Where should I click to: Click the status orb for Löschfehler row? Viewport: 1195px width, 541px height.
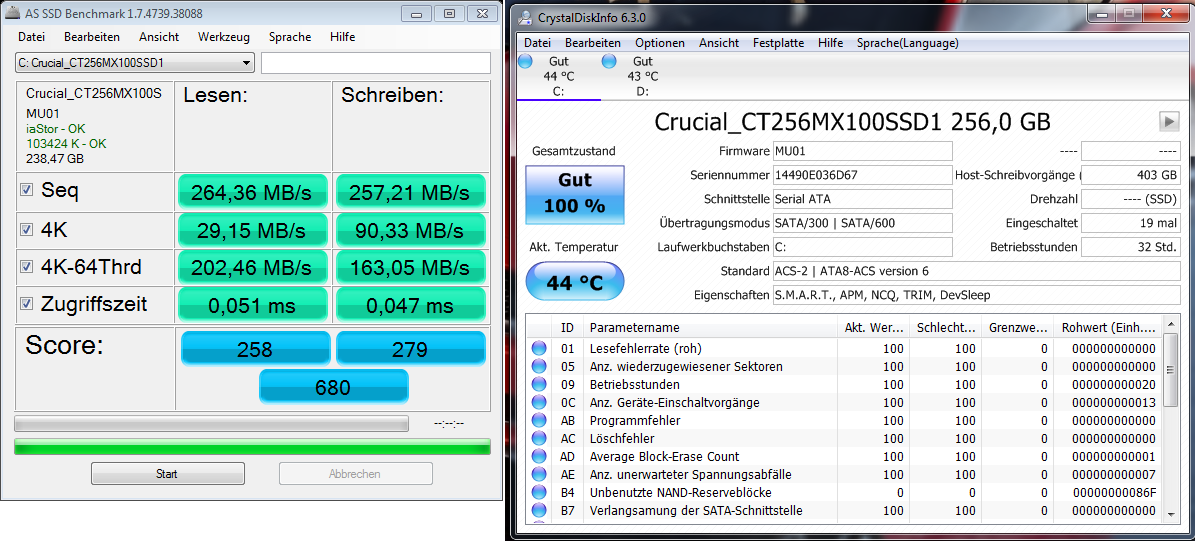coord(539,438)
